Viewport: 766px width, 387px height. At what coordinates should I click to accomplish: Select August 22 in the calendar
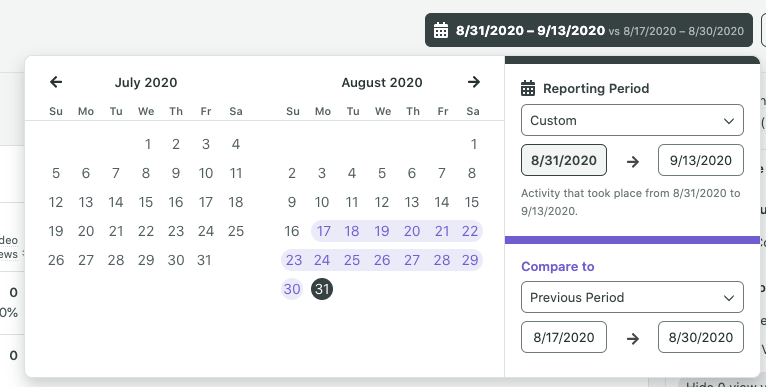pos(470,231)
